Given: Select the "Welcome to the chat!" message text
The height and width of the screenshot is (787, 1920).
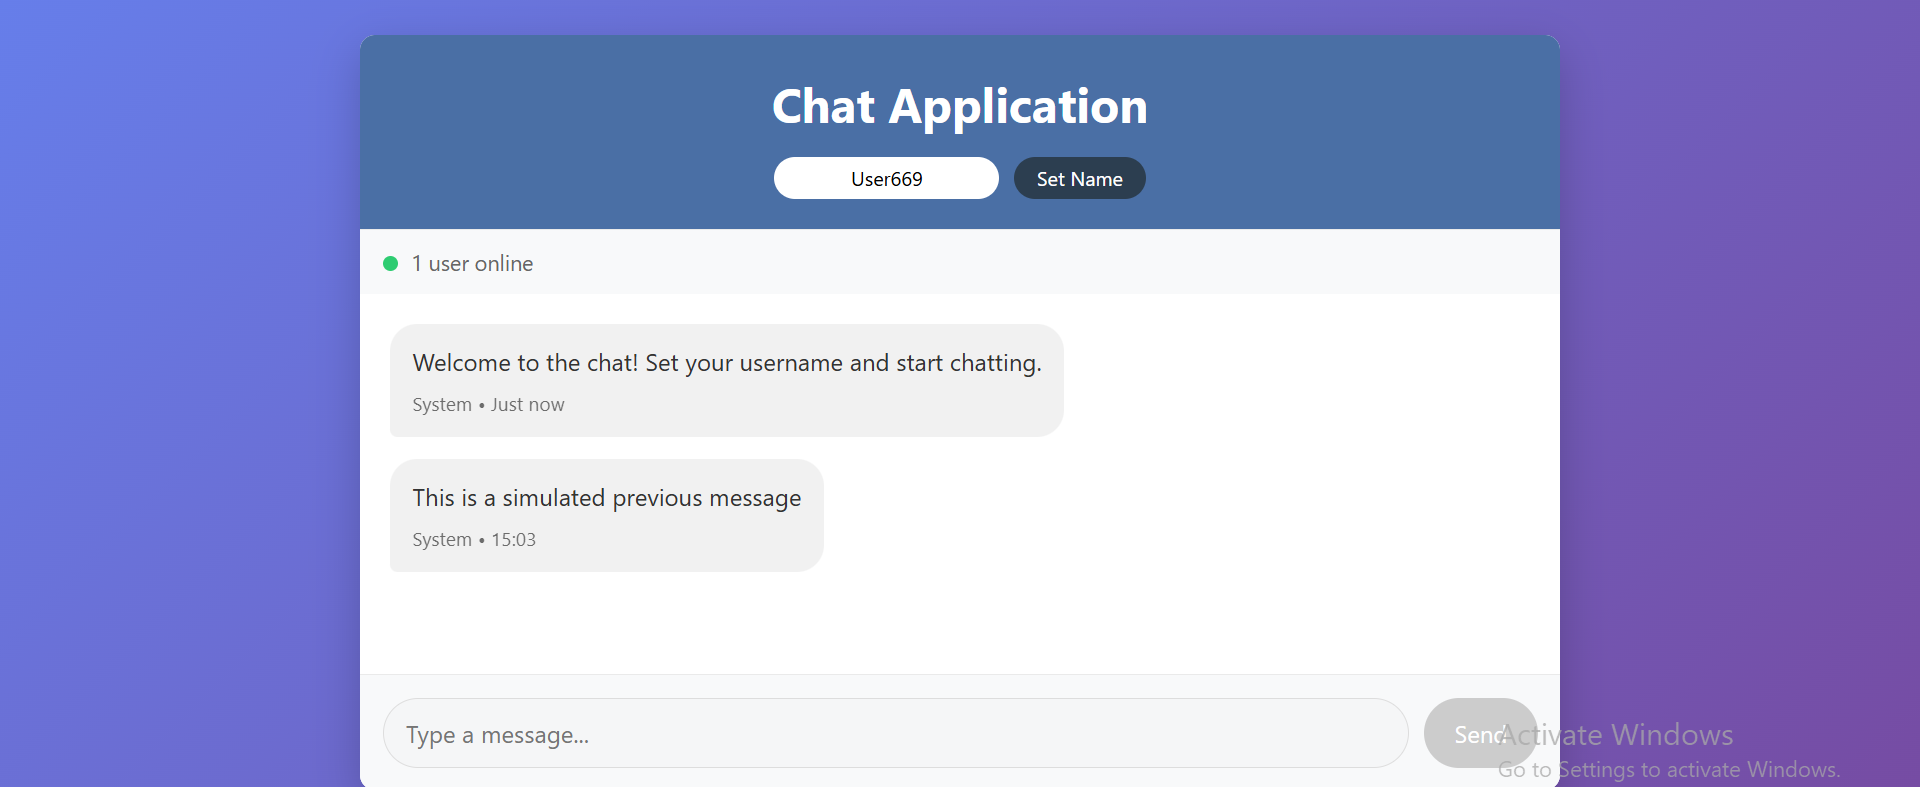Looking at the screenshot, I should coord(726,363).
